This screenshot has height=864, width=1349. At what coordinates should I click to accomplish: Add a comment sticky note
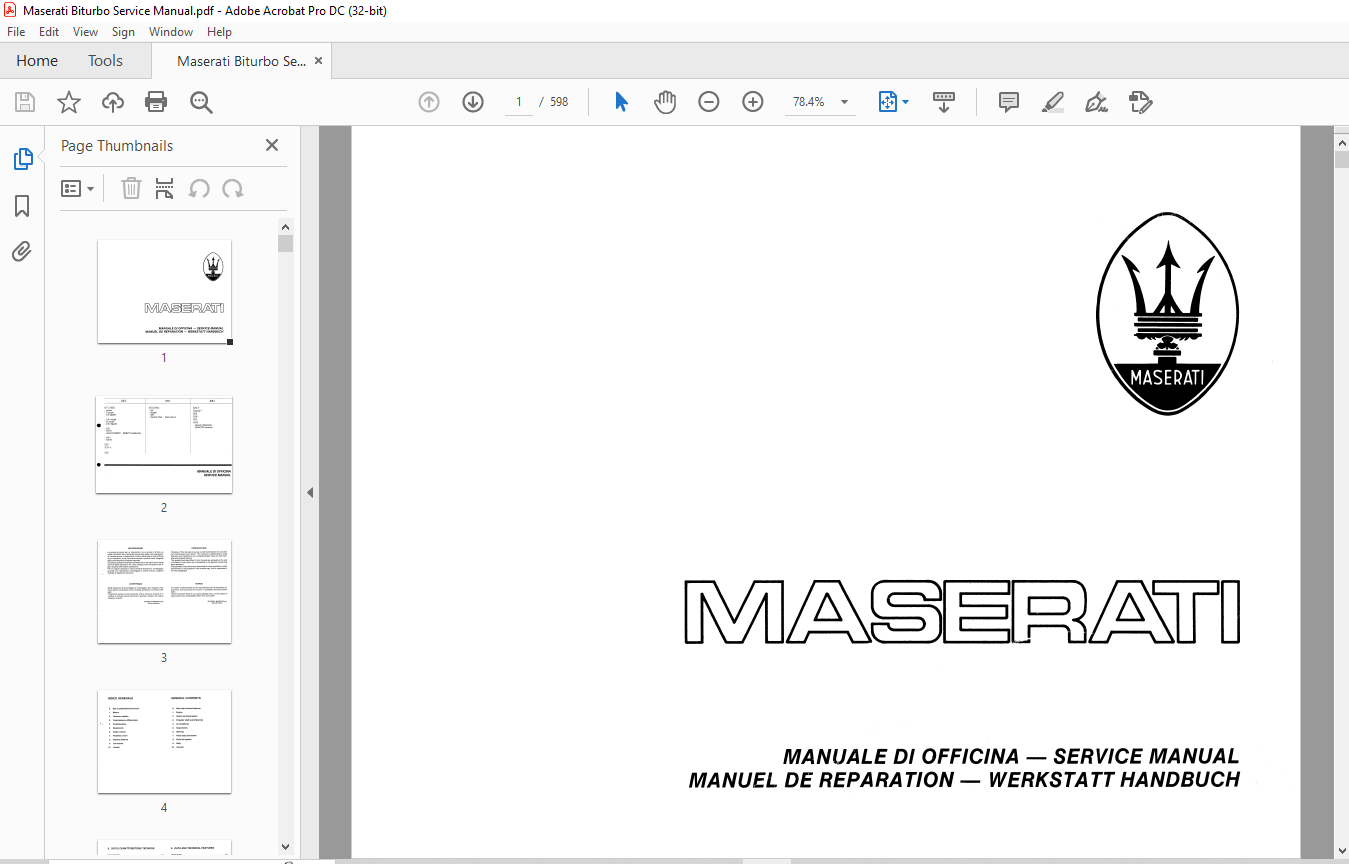coord(1009,102)
